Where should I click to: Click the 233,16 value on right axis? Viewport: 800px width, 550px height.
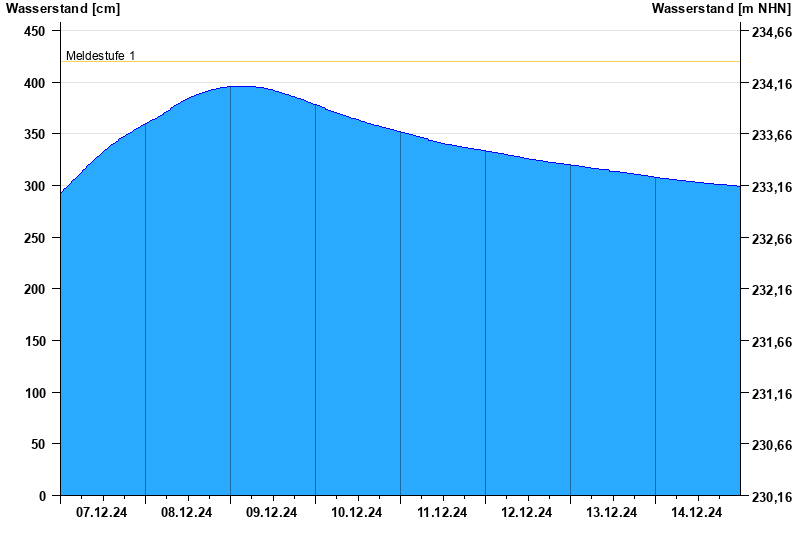[x=772, y=187]
